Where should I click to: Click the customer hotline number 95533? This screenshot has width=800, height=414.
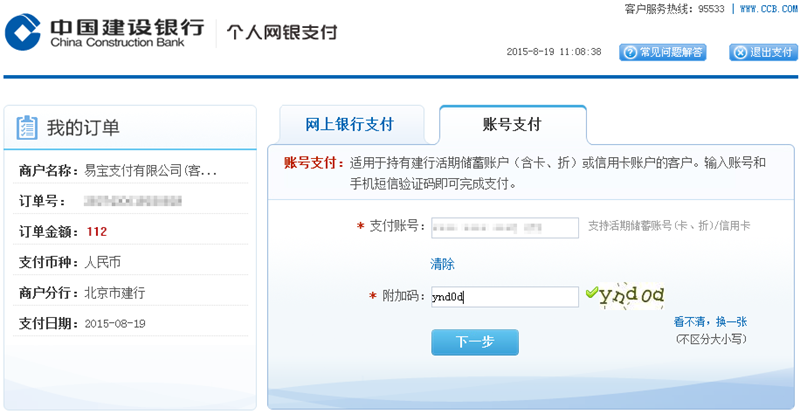coord(710,9)
